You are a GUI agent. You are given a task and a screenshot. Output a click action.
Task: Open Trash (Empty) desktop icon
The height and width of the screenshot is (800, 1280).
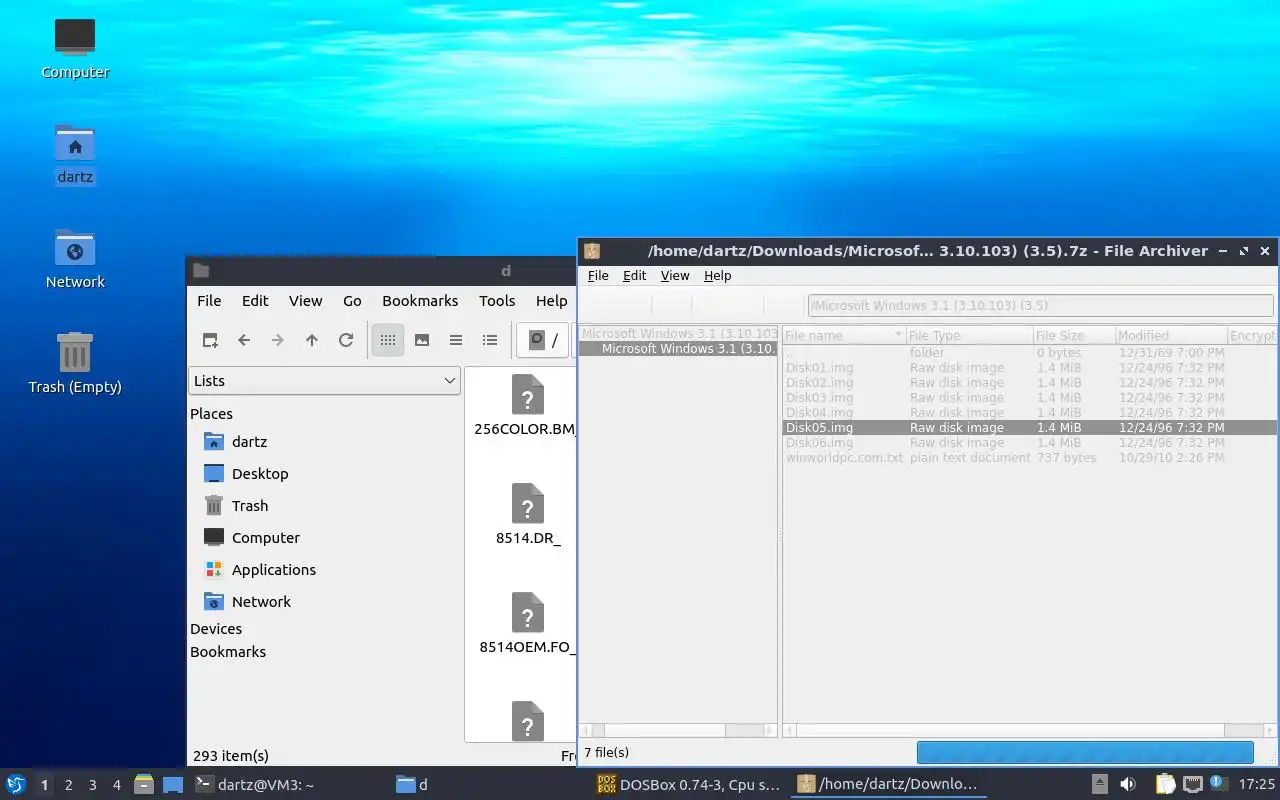click(x=75, y=364)
